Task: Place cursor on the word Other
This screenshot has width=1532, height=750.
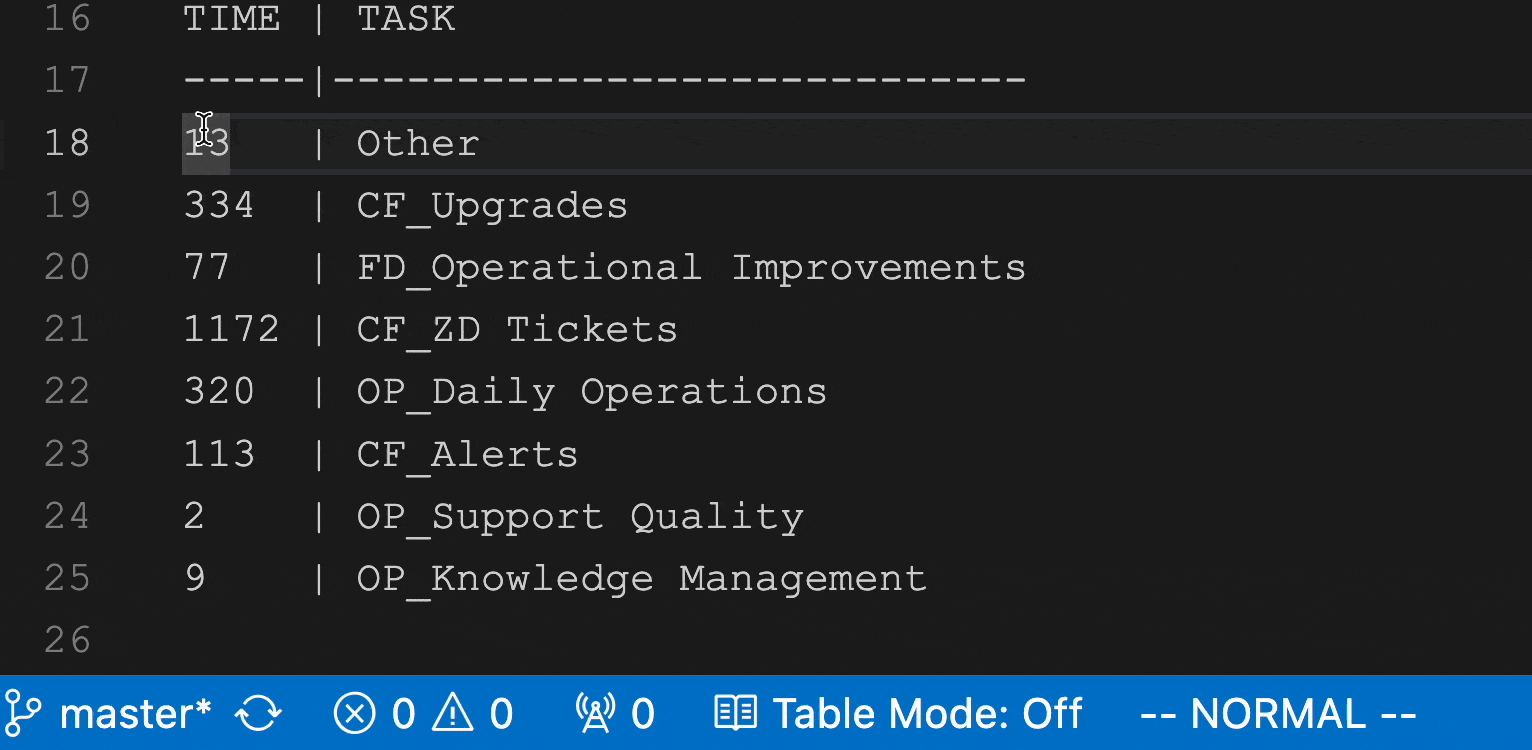Action: [x=418, y=144]
